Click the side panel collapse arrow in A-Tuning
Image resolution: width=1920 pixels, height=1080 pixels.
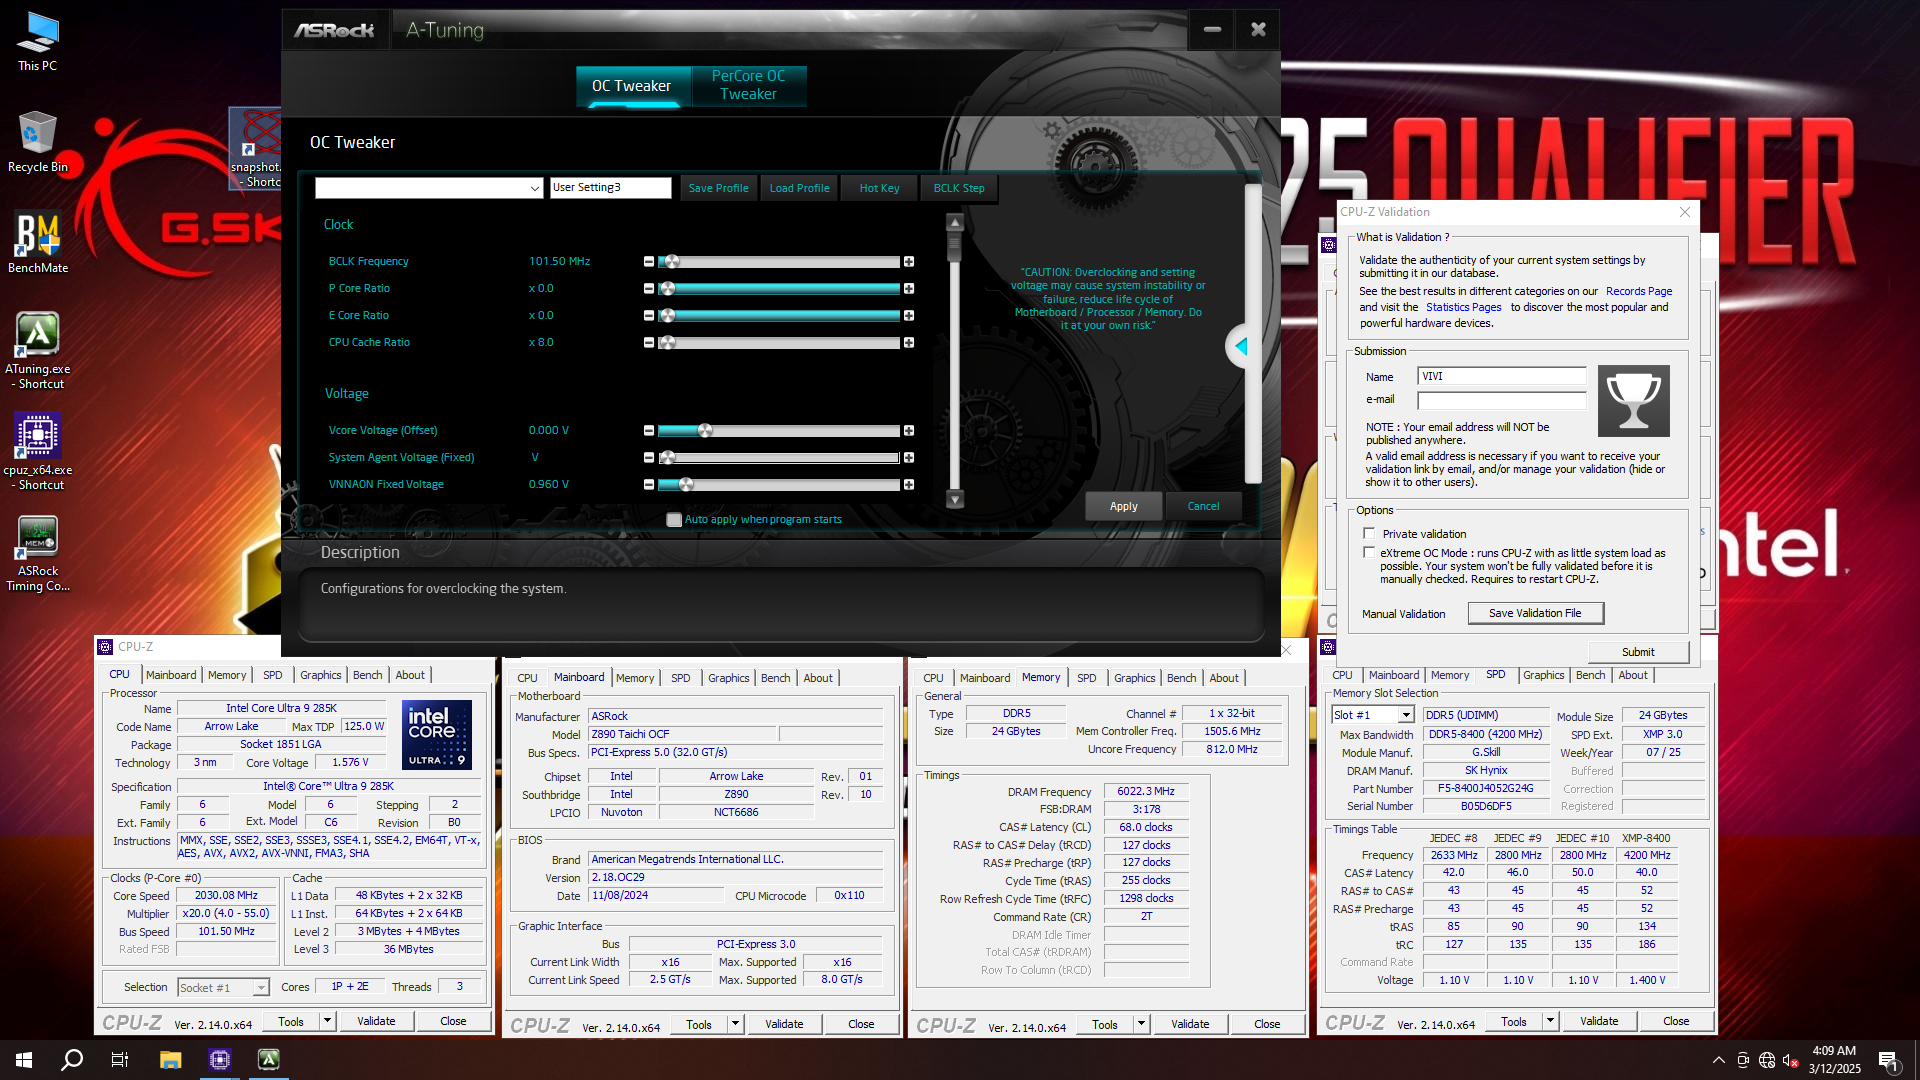[x=1241, y=346]
